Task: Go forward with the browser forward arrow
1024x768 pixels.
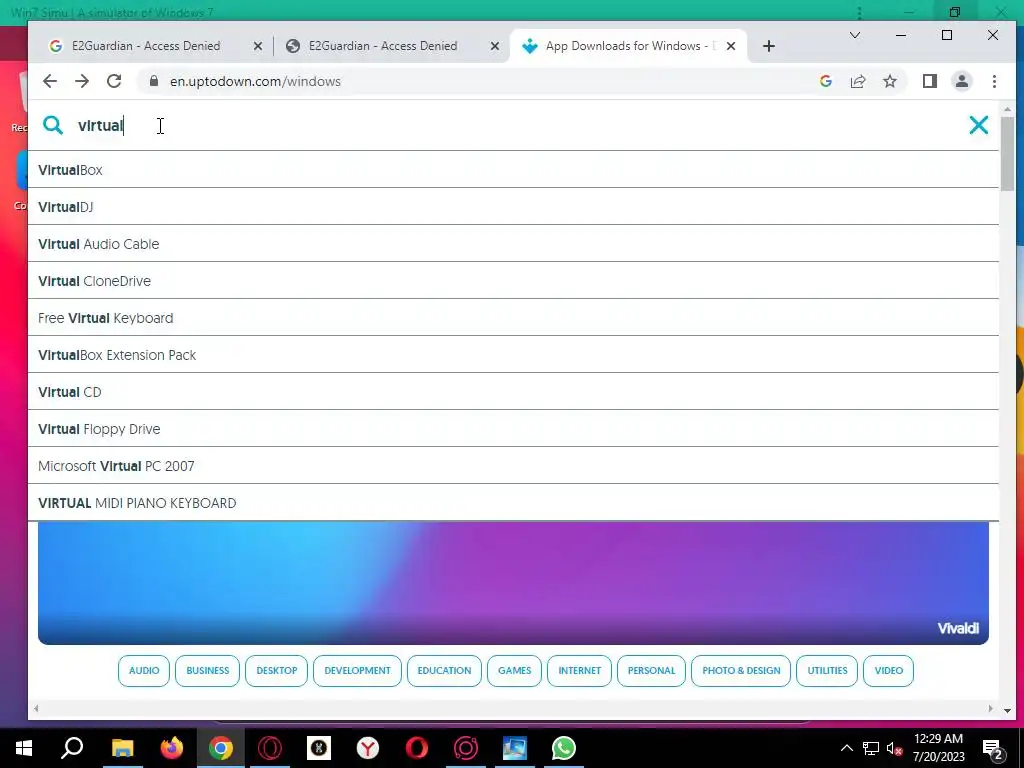Action: pos(82,81)
